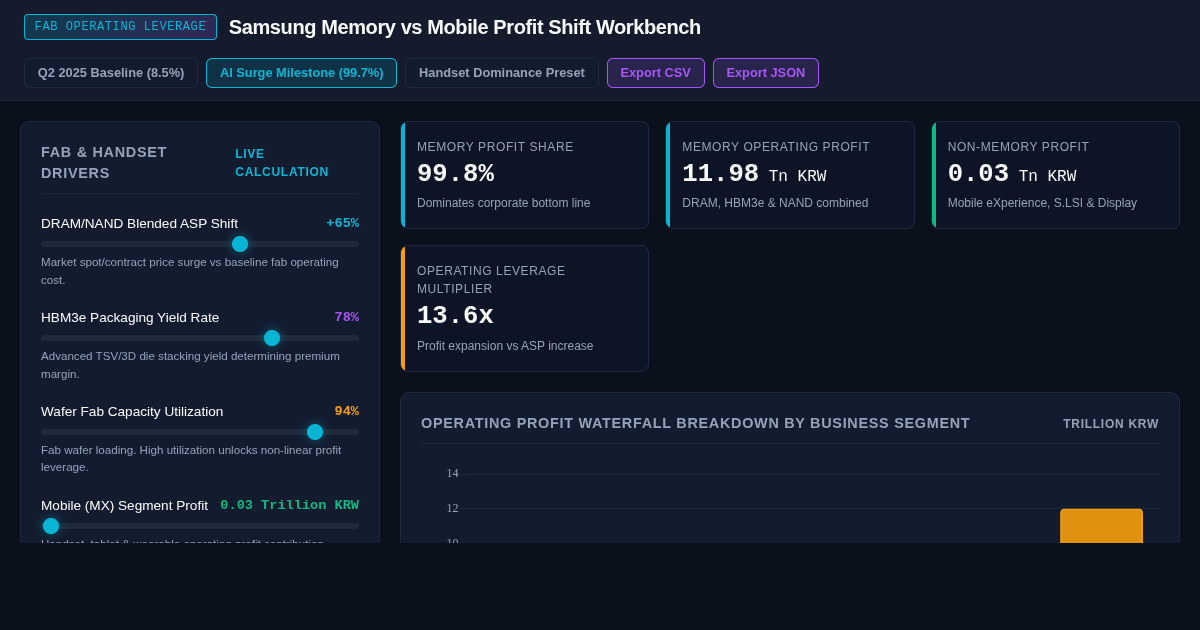Click the 'Profit expansion vs ASP increase' caption

click(505, 346)
